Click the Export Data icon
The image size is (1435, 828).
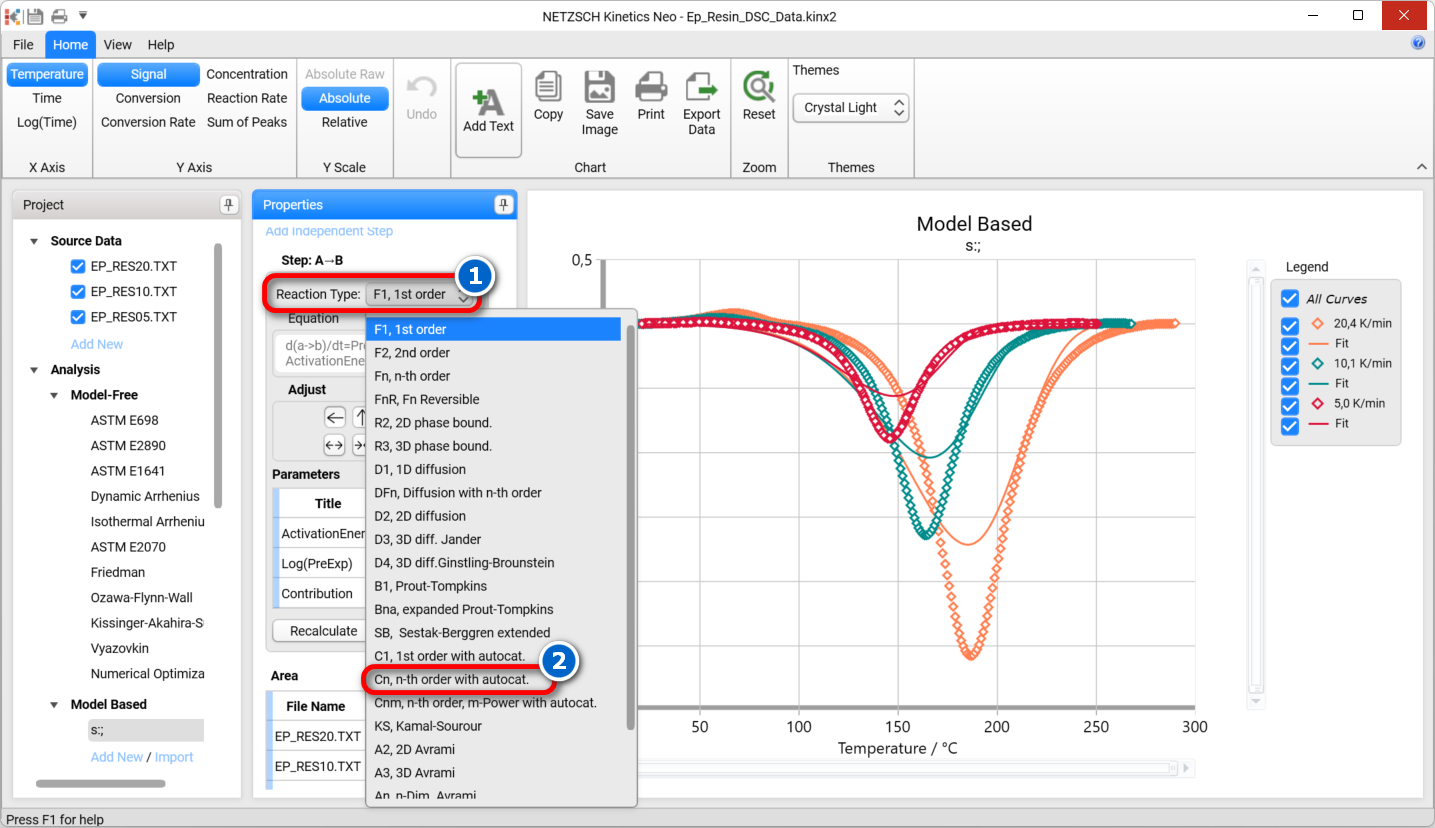(x=702, y=88)
